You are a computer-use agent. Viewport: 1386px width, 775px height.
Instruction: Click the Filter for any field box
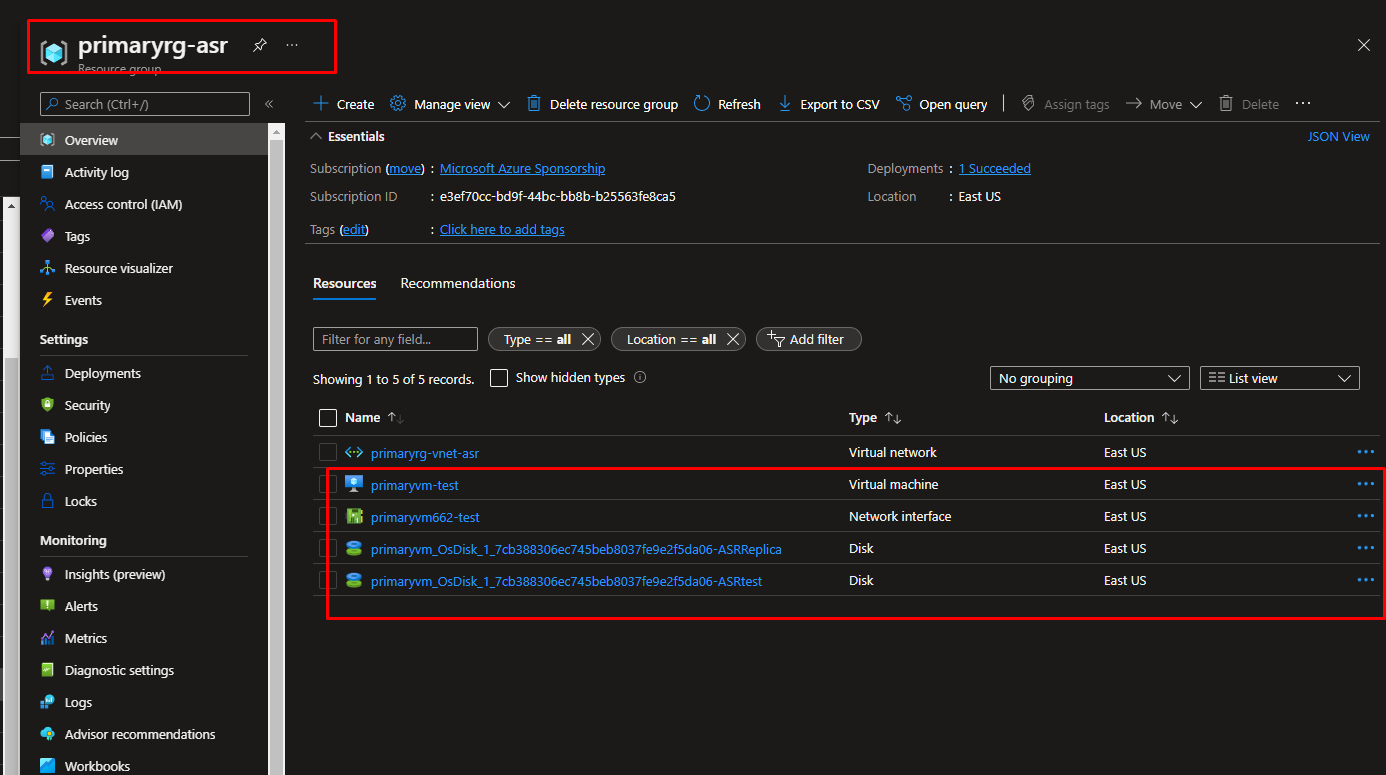click(x=395, y=339)
